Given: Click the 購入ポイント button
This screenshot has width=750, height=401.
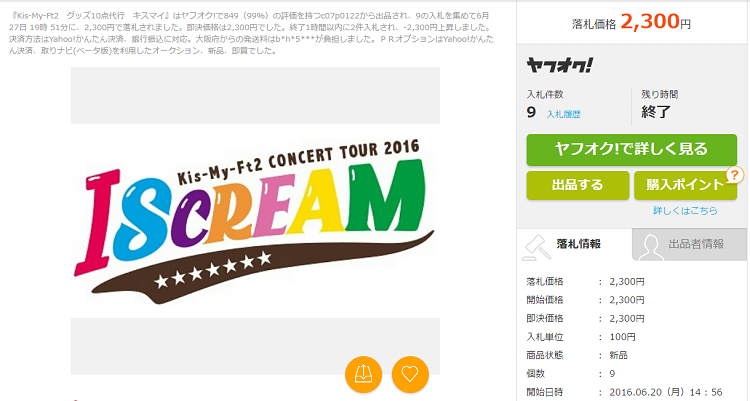Looking at the screenshot, I should click(x=685, y=185).
